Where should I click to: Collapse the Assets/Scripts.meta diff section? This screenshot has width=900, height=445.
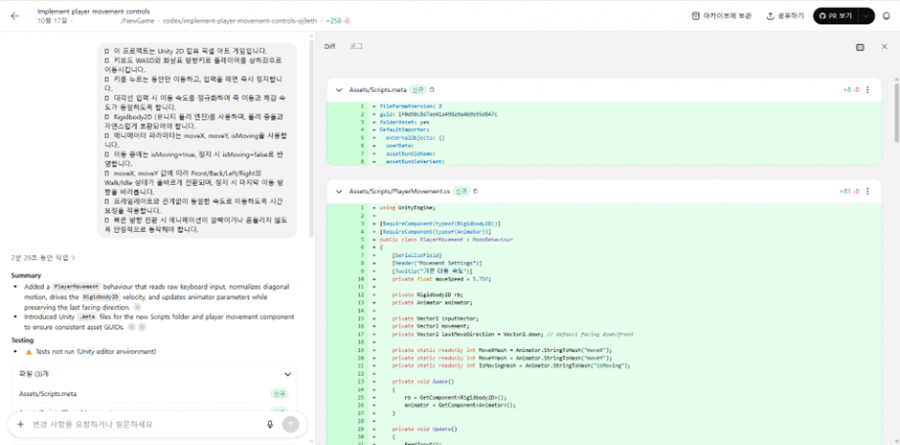coord(339,90)
